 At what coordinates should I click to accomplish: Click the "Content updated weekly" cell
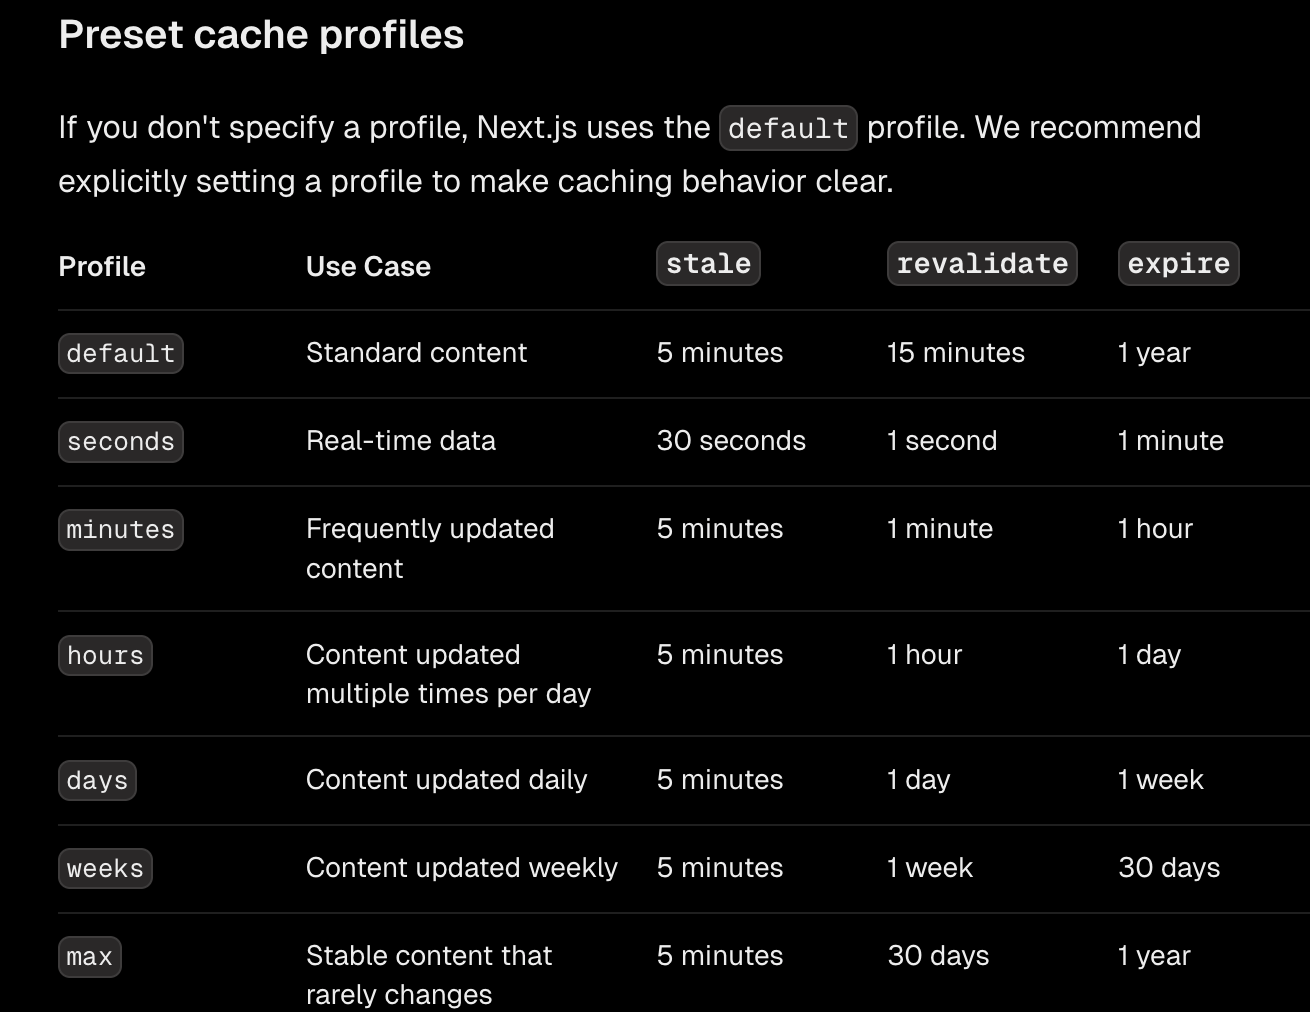(x=462, y=868)
